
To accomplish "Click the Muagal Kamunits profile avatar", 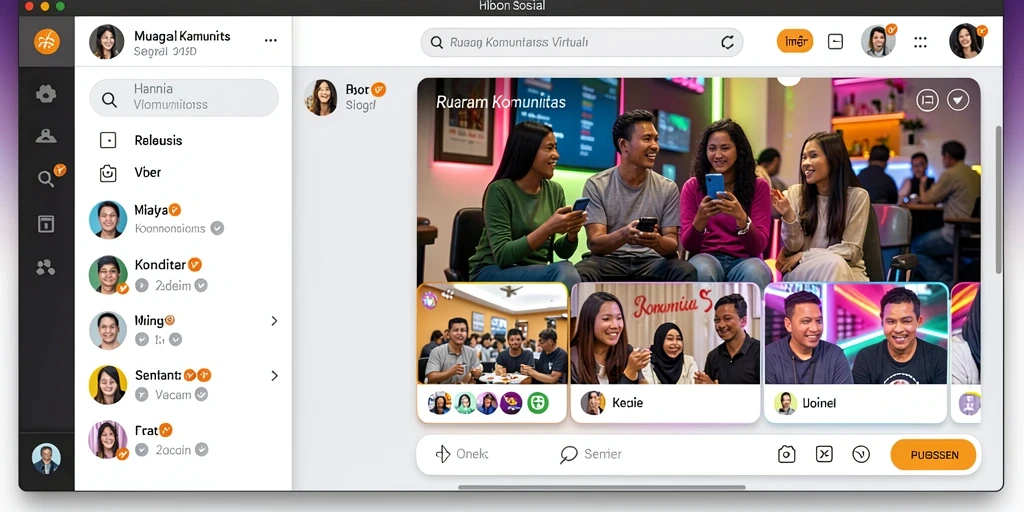I will click(106, 42).
